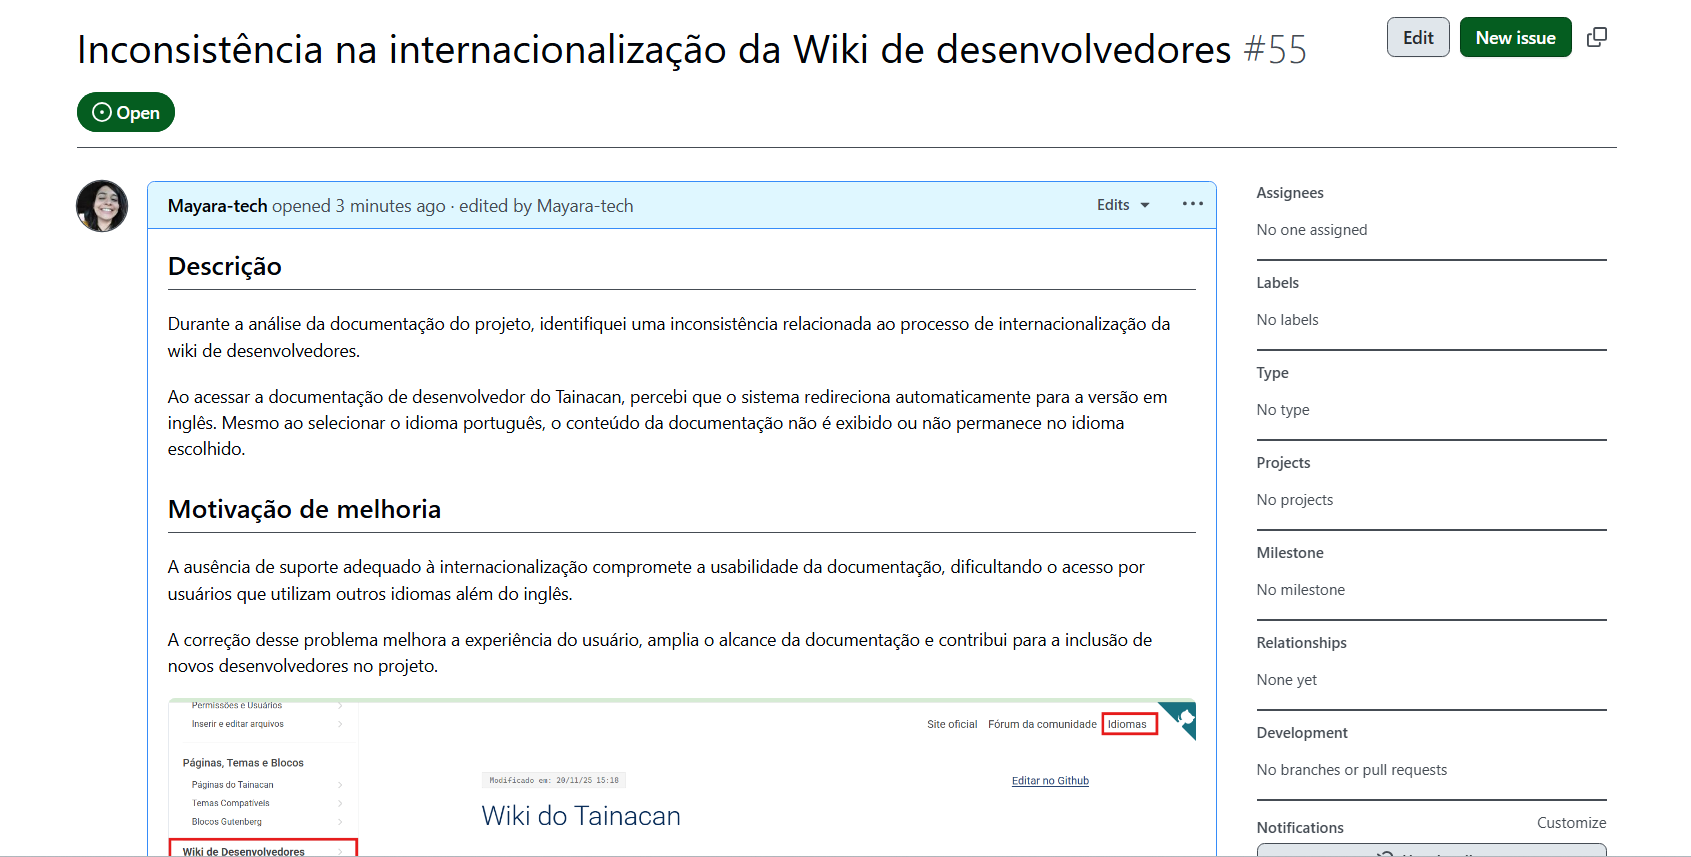Image resolution: width=1691 pixels, height=857 pixels.
Task: Copy the issue link with the copy icon
Action: click(1597, 37)
